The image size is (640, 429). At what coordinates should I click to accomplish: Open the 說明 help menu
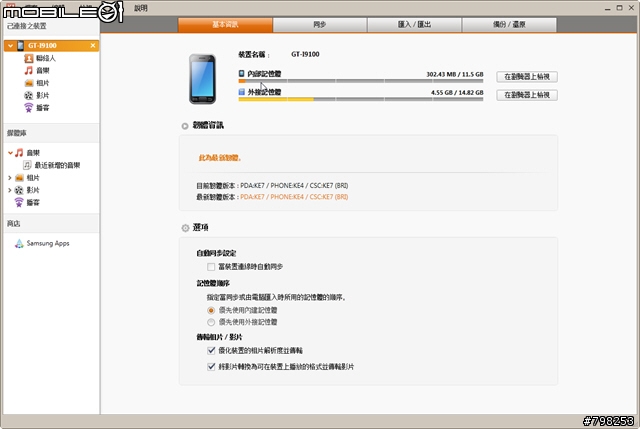(x=141, y=8)
